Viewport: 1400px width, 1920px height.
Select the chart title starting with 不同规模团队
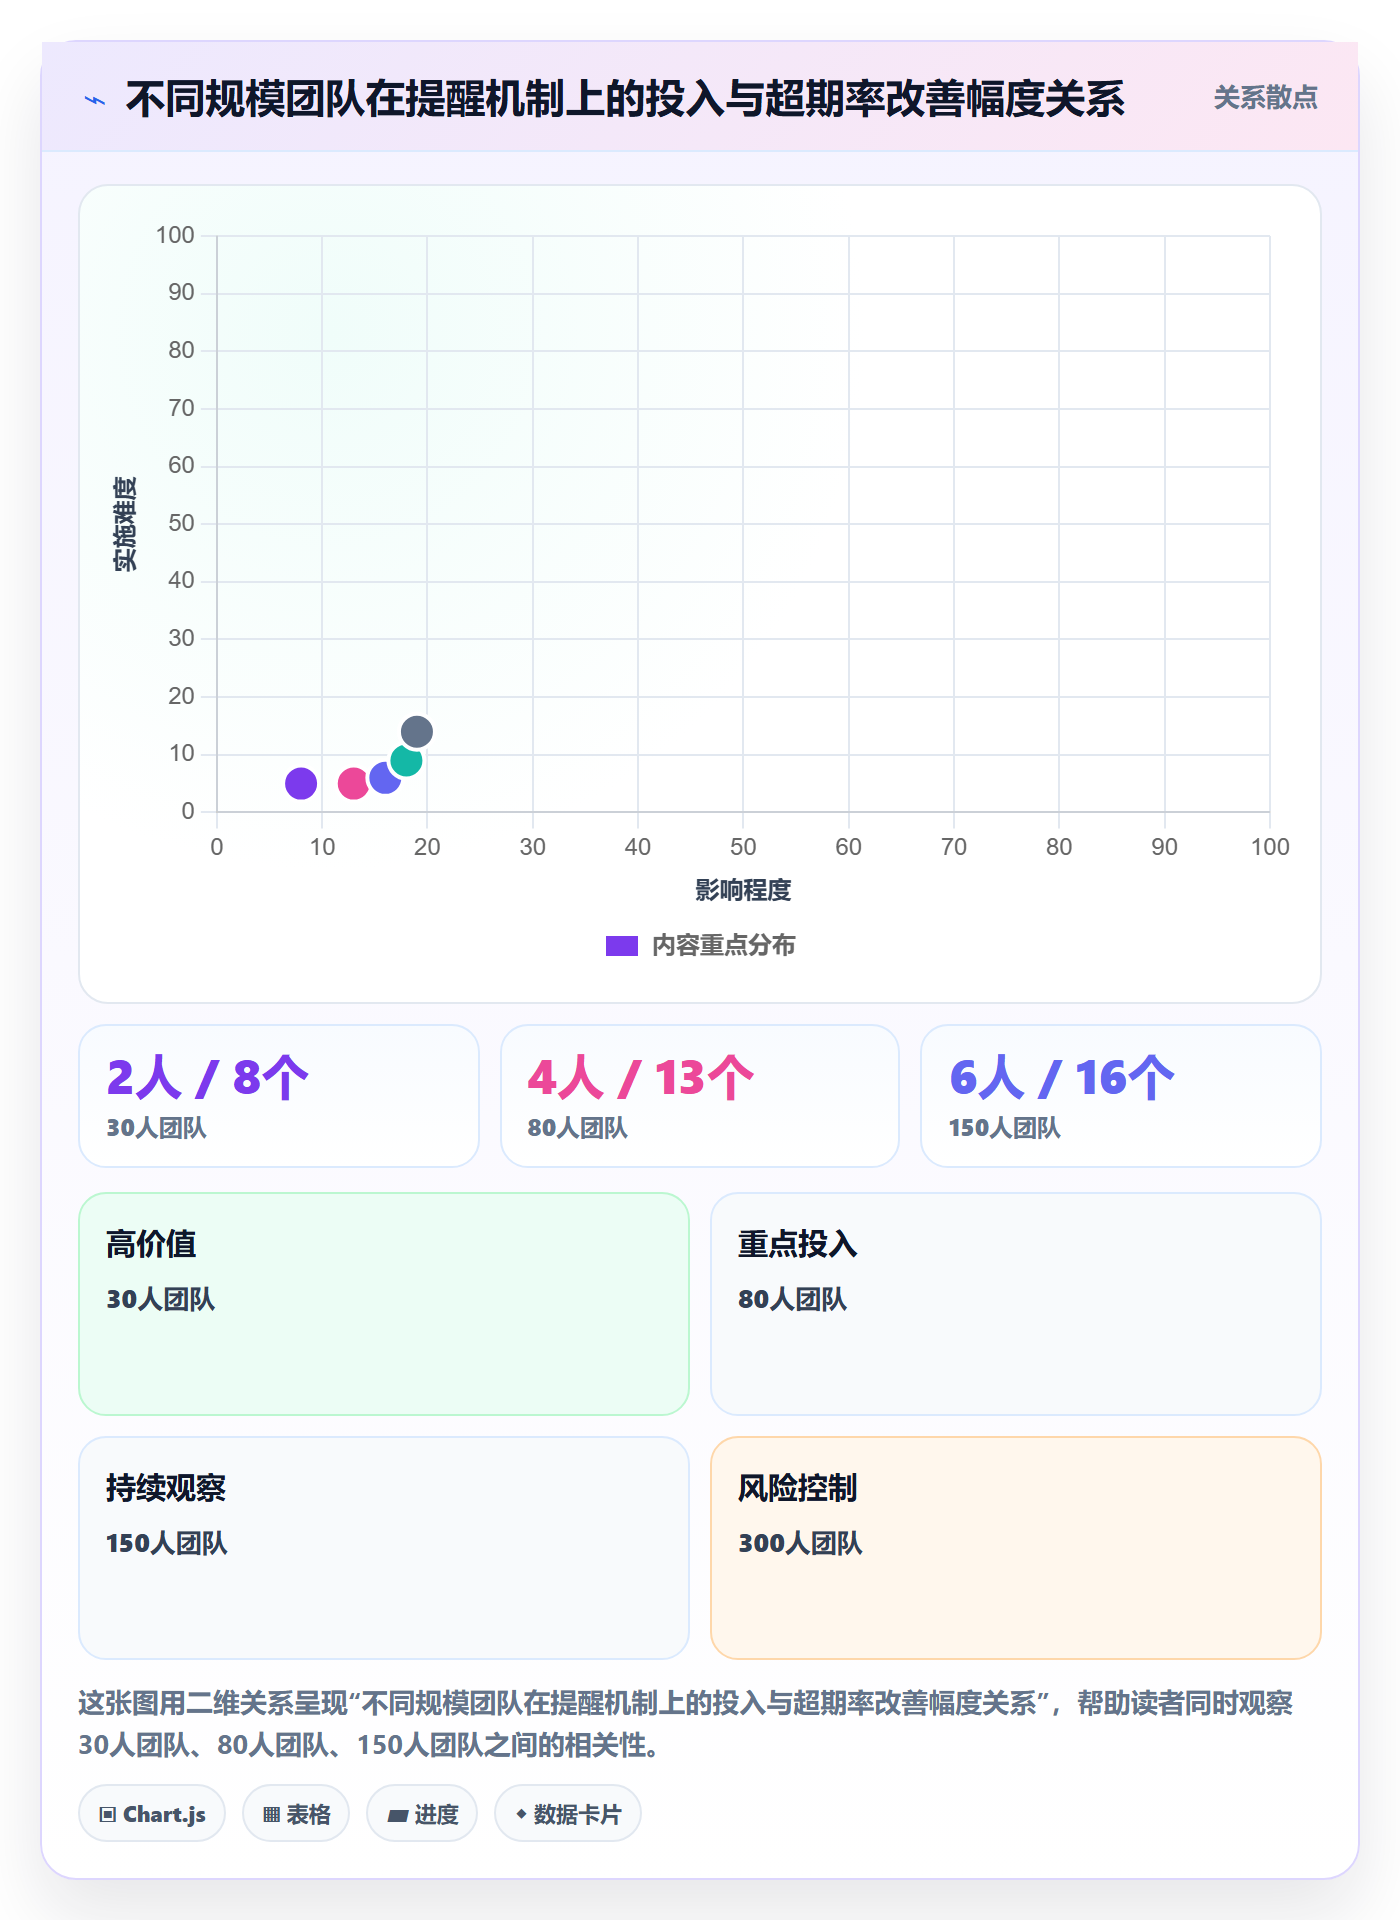[x=625, y=99]
